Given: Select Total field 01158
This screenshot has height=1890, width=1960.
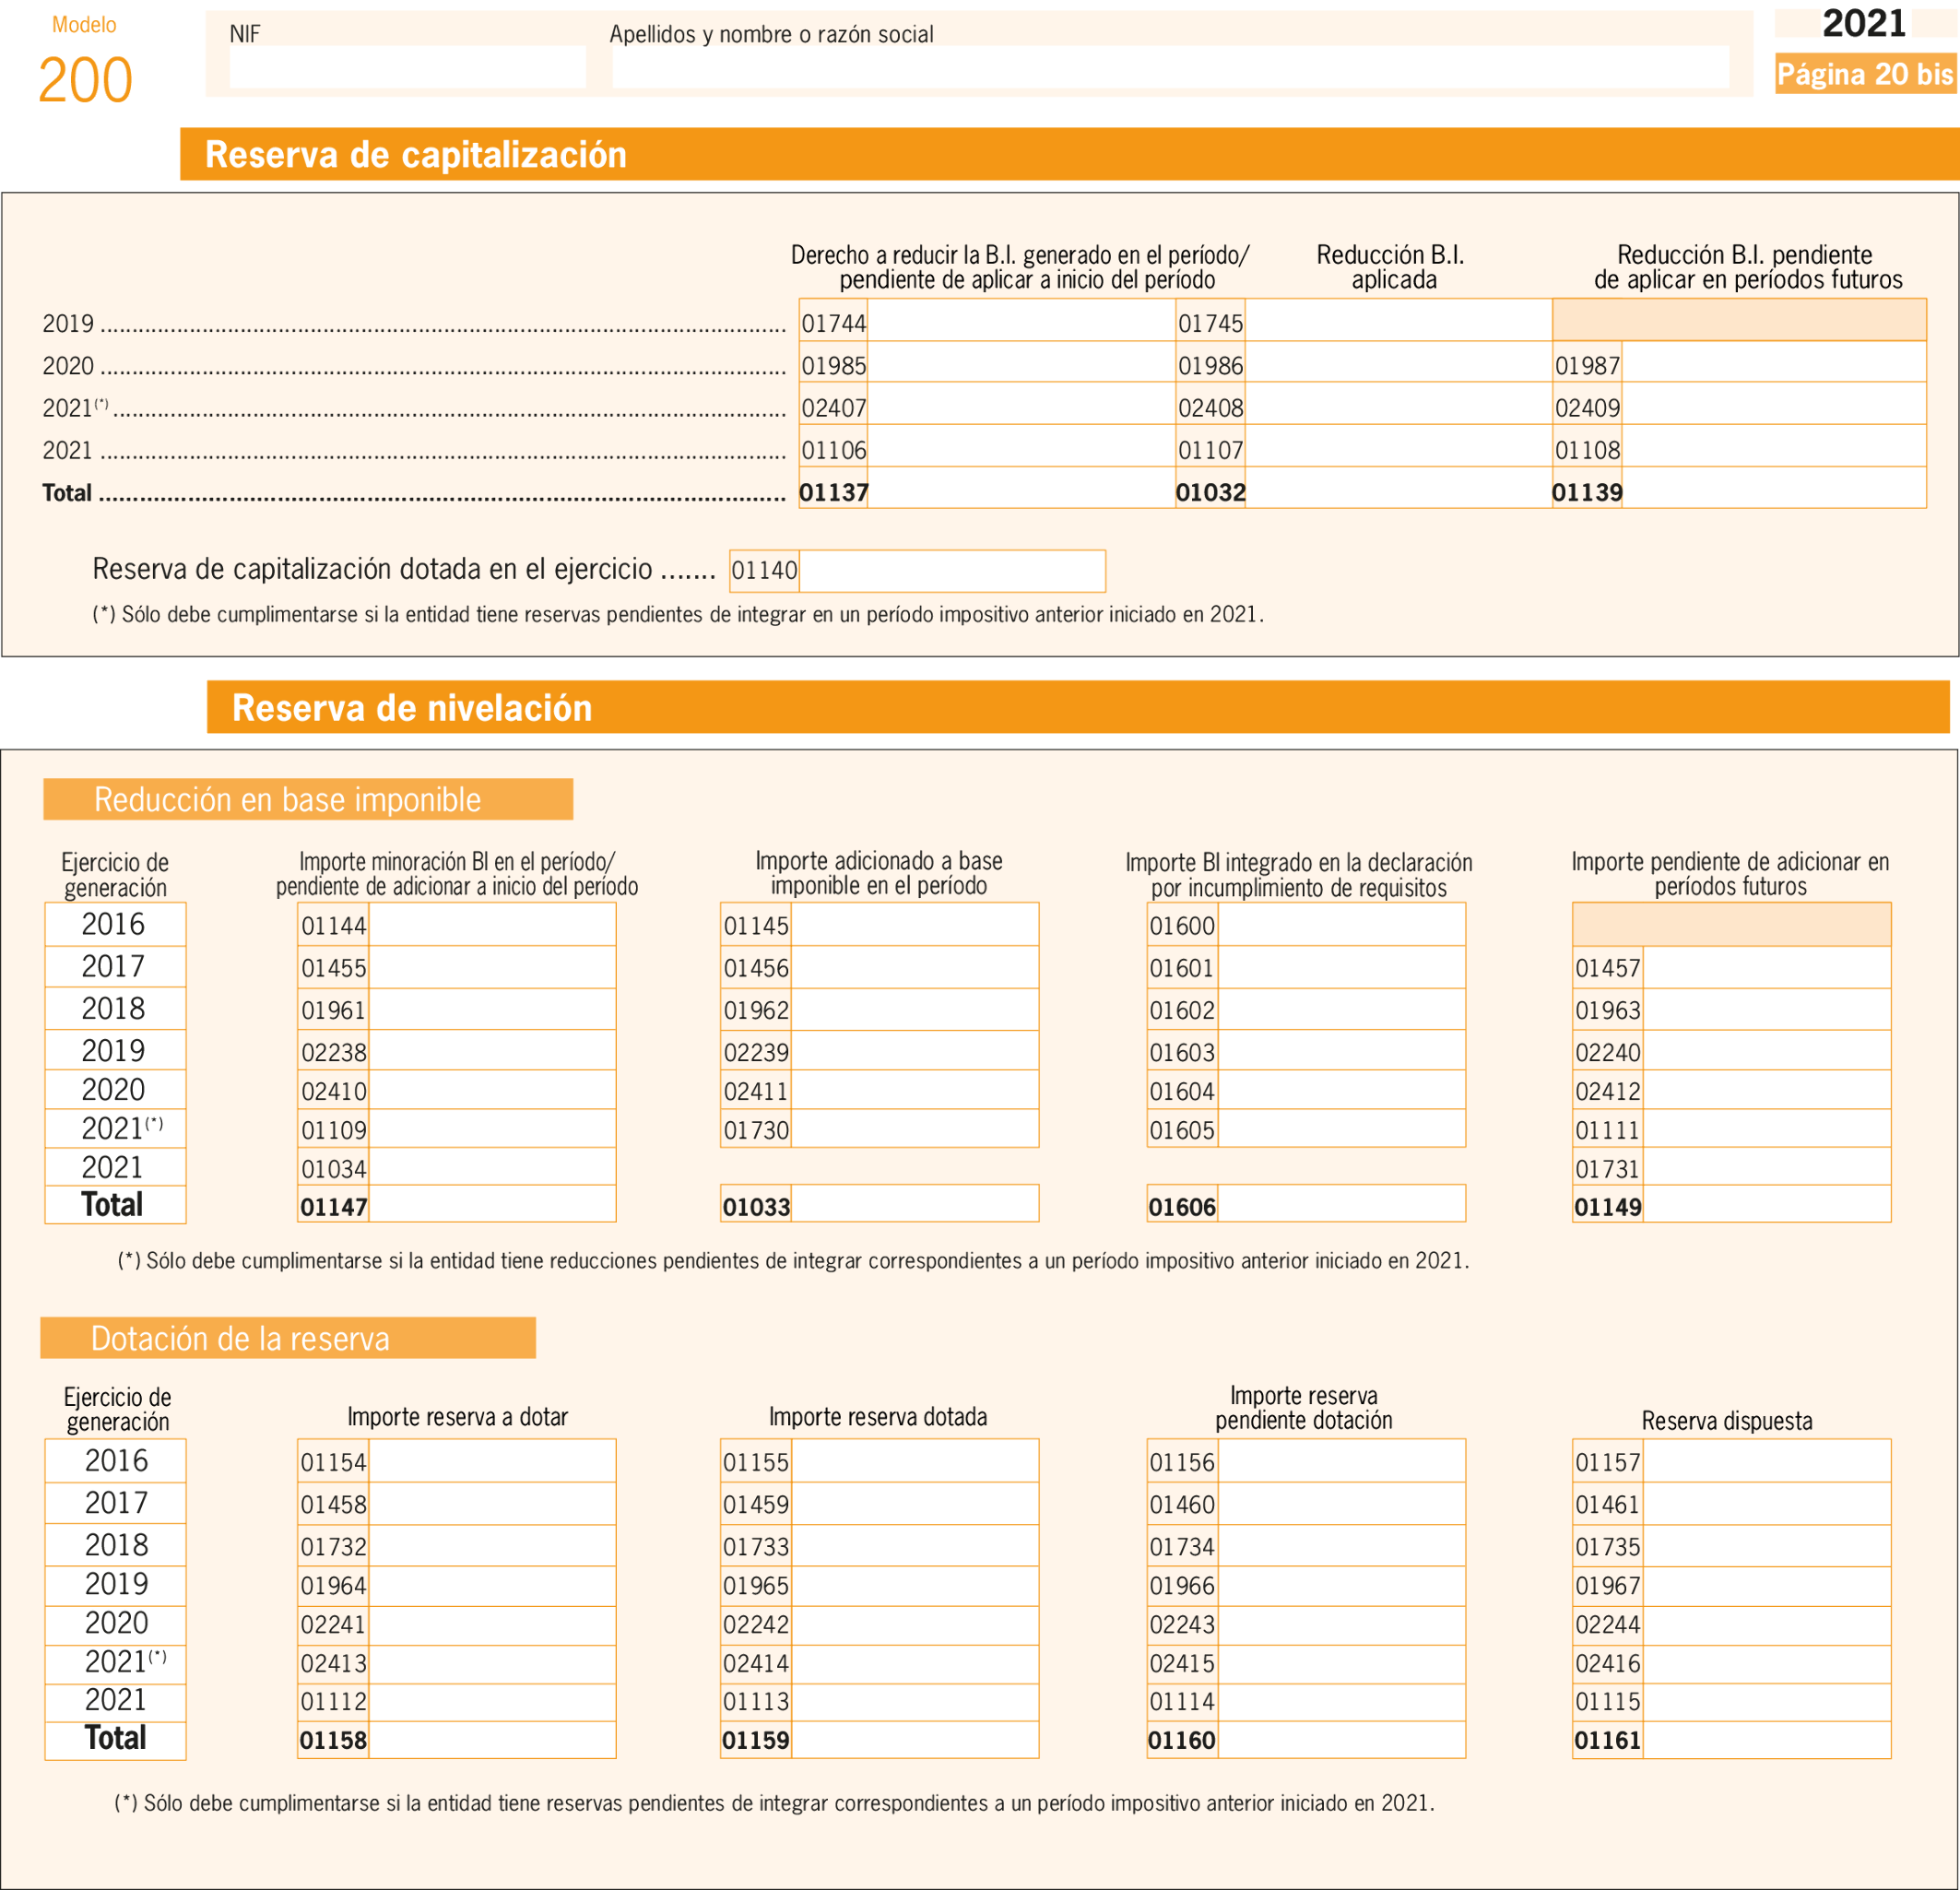Looking at the screenshot, I should 492,1740.
